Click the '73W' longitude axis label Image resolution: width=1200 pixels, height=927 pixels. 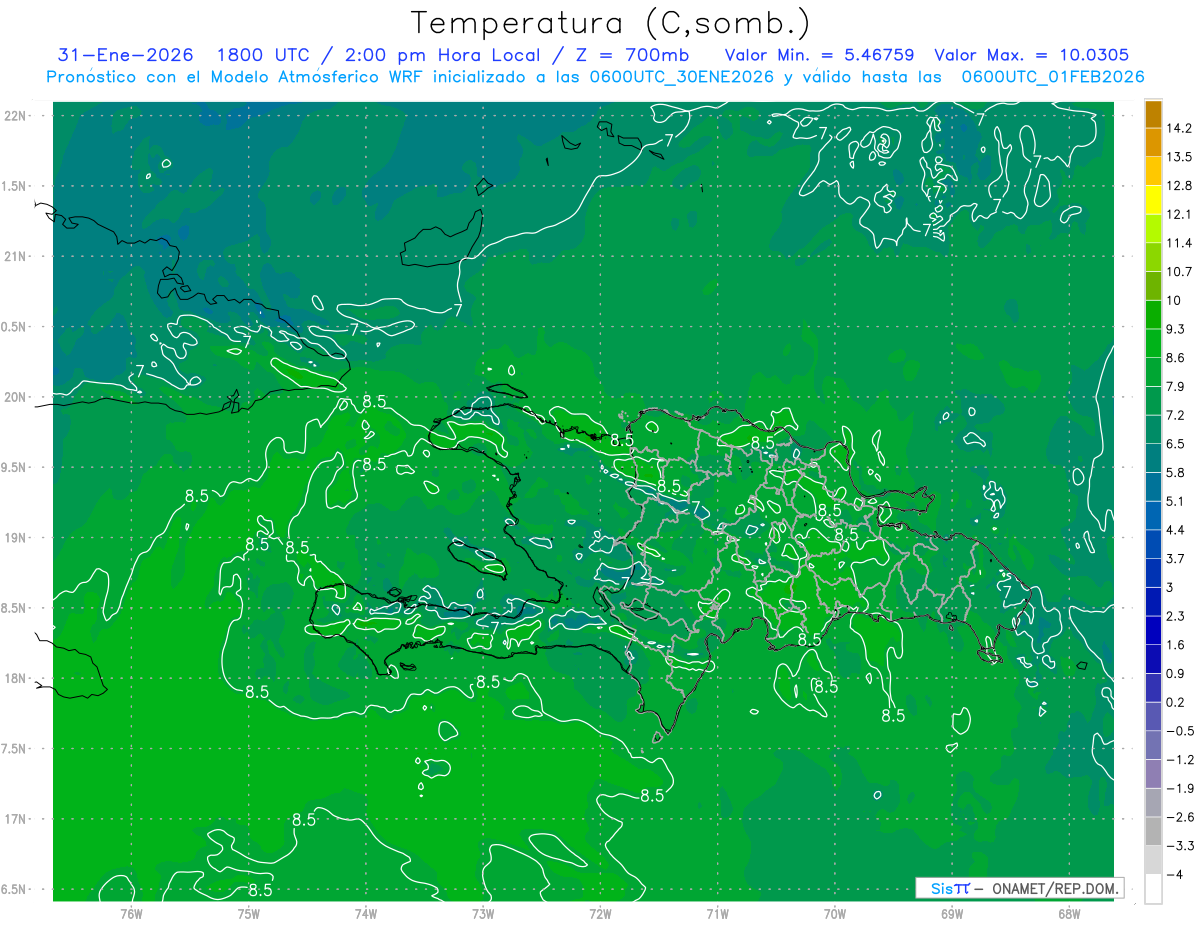pyautogui.click(x=483, y=913)
